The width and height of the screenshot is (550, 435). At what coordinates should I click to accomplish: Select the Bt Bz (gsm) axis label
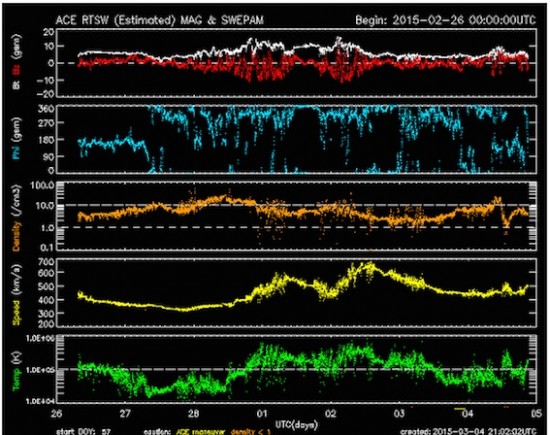pyautogui.click(x=16, y=62)
